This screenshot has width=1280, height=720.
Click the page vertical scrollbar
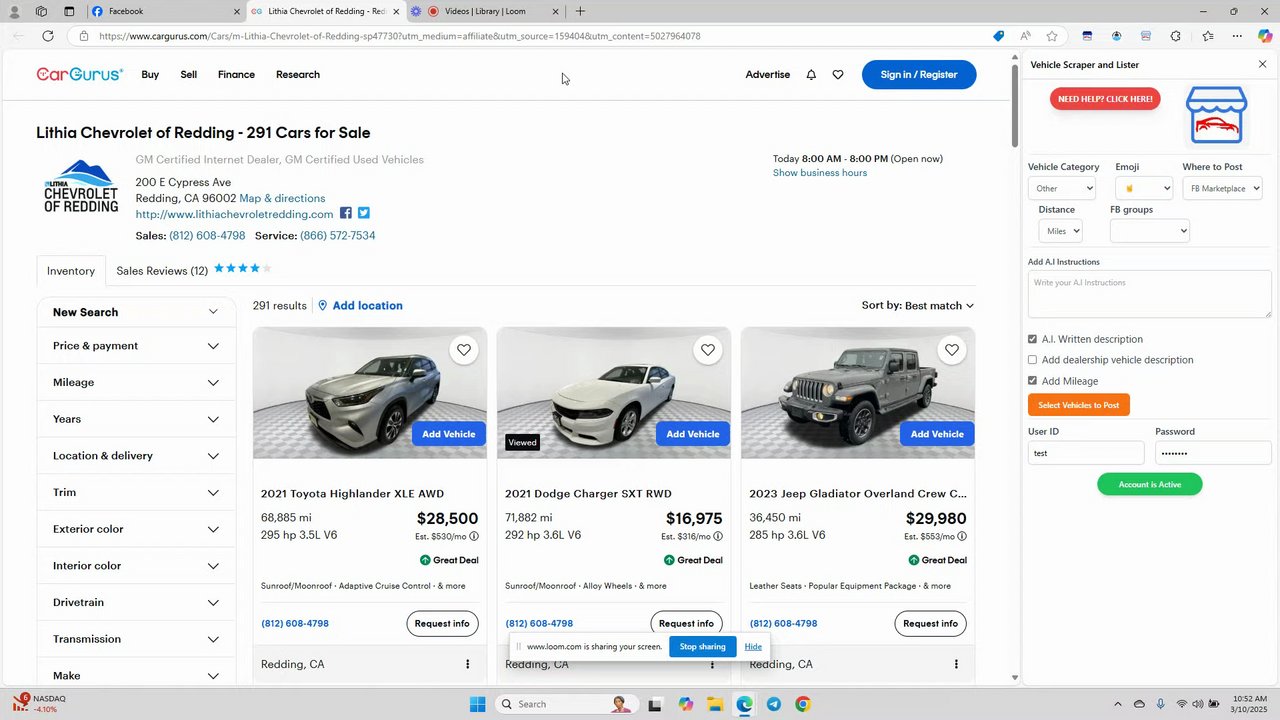coord(1014,105)
